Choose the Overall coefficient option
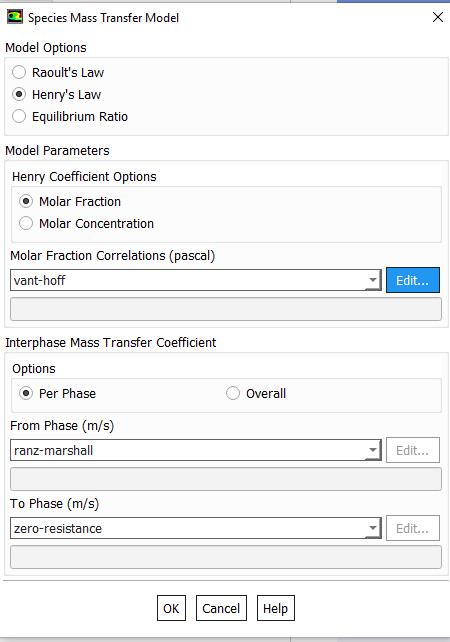 click(x=233, y=393)
